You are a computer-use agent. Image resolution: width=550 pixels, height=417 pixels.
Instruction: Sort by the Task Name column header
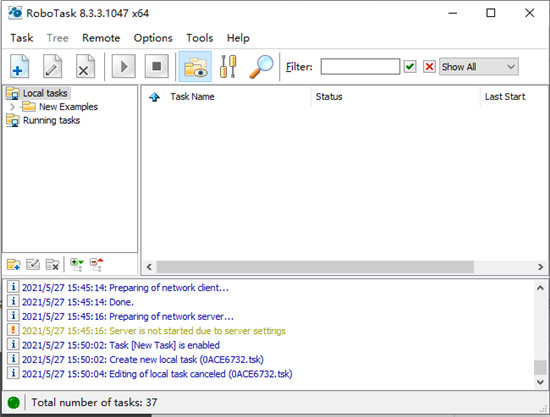192,97
